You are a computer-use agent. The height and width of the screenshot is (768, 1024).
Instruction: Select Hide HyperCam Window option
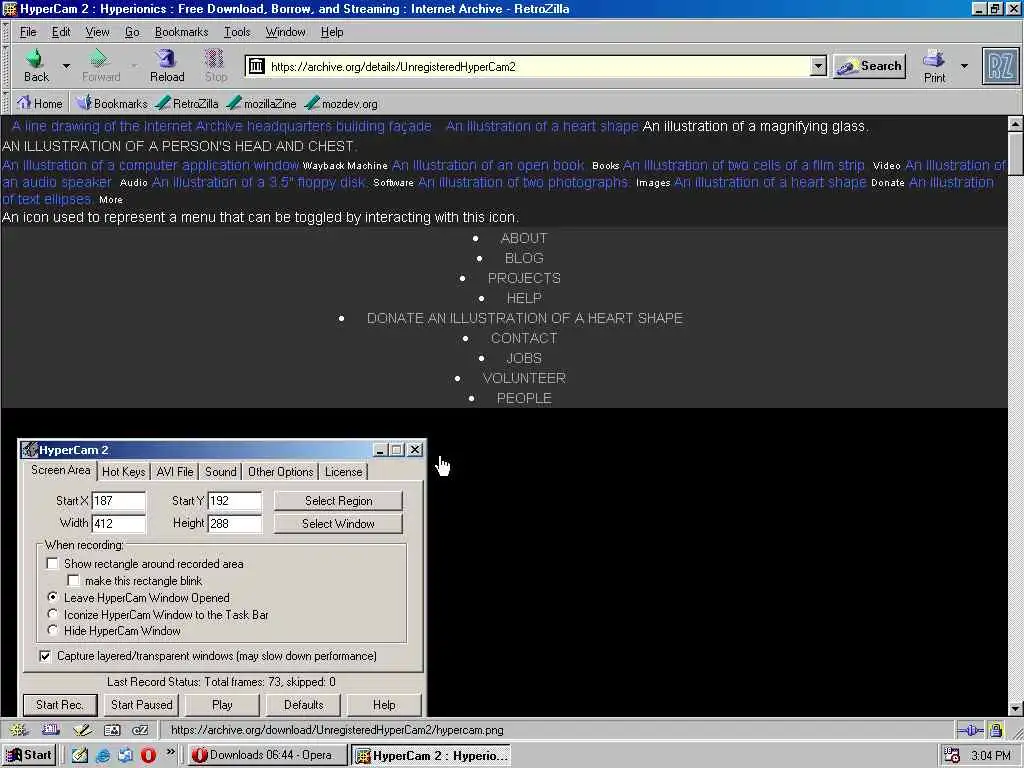click(x=53, y=630)
